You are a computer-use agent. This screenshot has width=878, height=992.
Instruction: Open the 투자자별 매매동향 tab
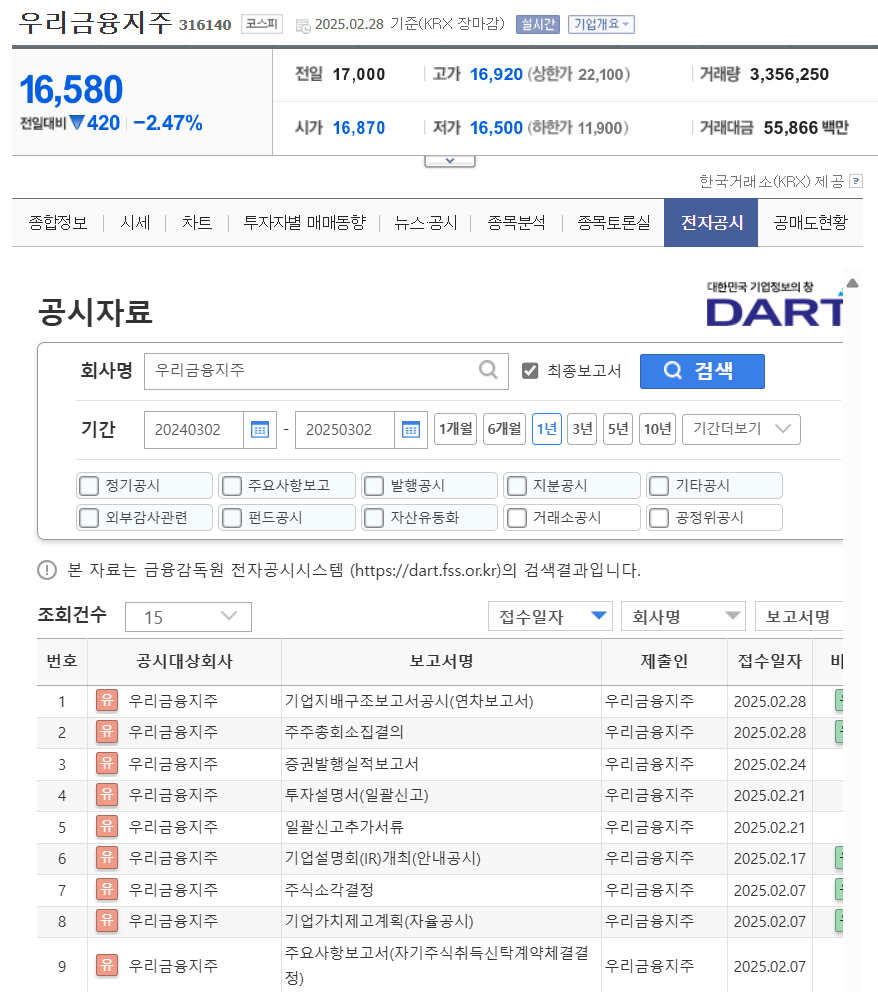pos(304,223)
